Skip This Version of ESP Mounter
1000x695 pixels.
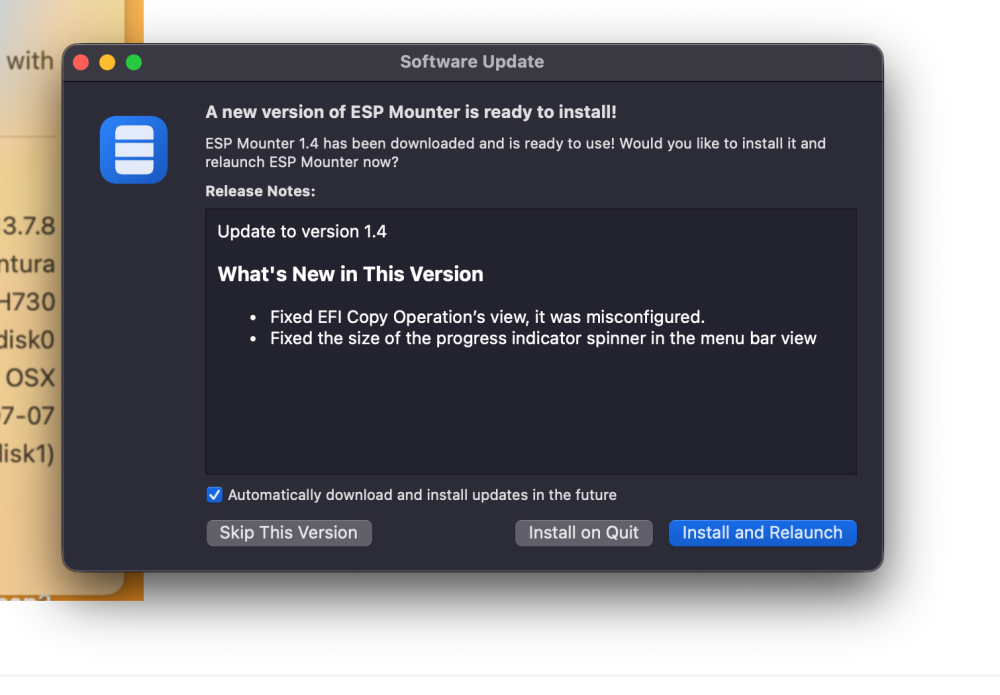(x=289, y=533)
